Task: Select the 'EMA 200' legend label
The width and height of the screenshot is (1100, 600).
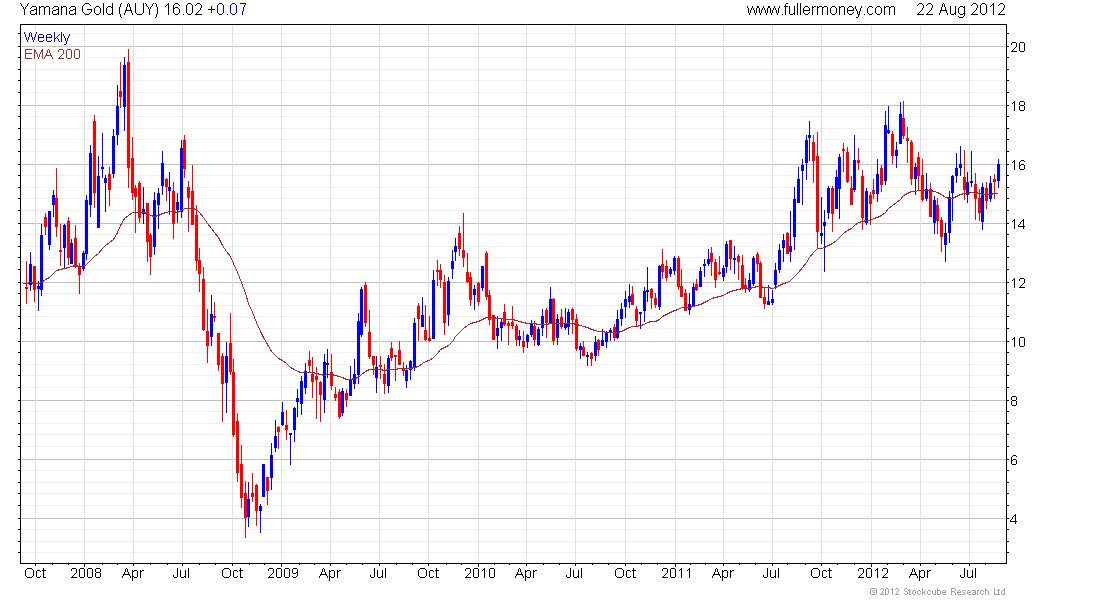Action: pyautogui.click(x=52, y=54)
